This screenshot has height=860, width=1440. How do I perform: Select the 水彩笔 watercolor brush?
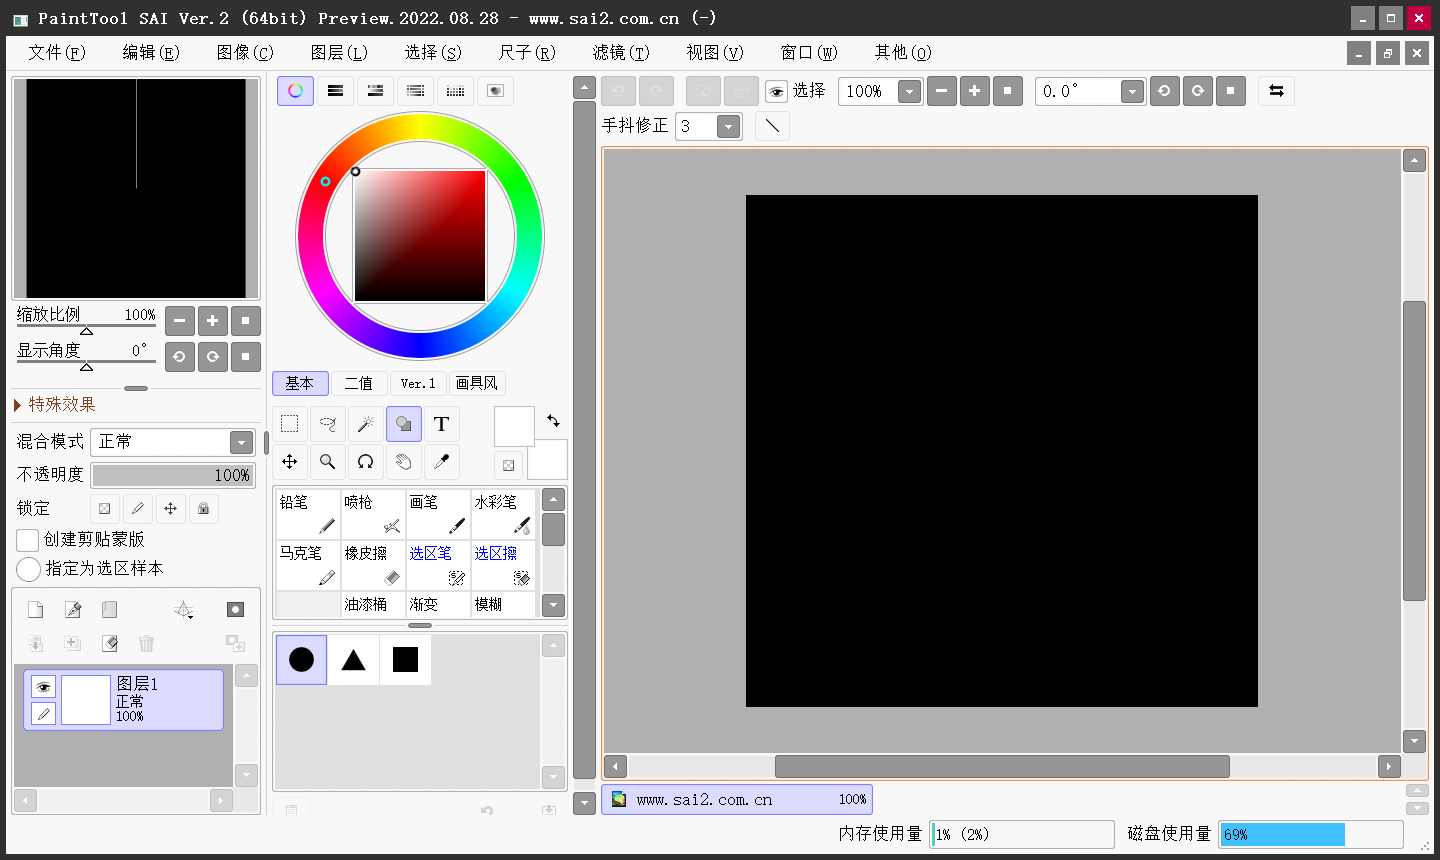coord(502,514)
